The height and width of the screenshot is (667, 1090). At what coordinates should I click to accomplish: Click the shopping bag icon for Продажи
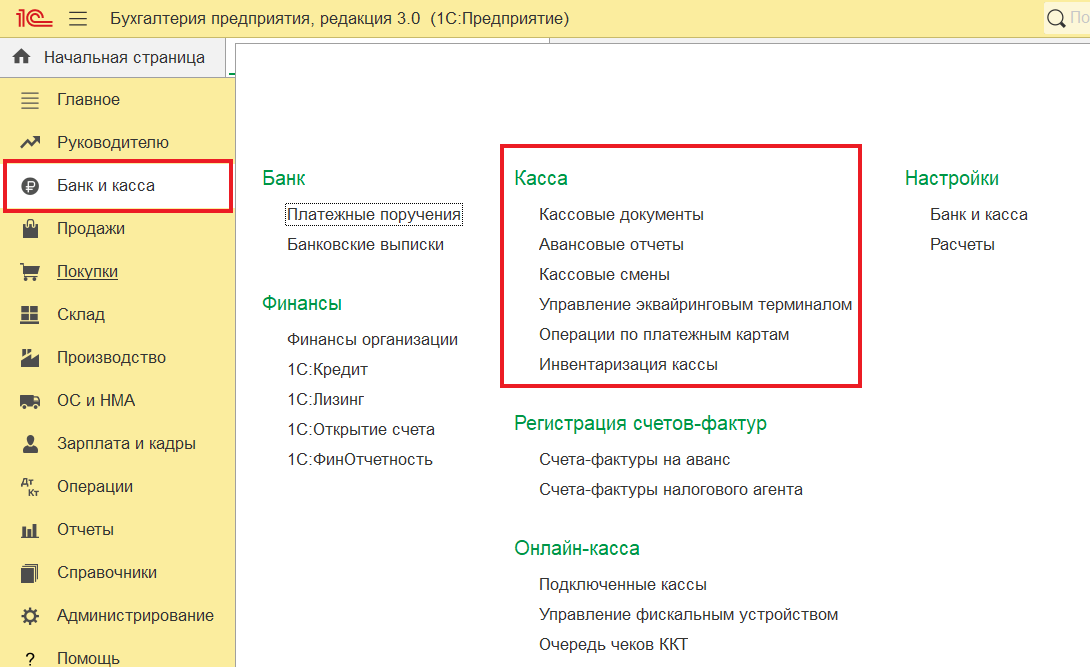coord(30,229)
